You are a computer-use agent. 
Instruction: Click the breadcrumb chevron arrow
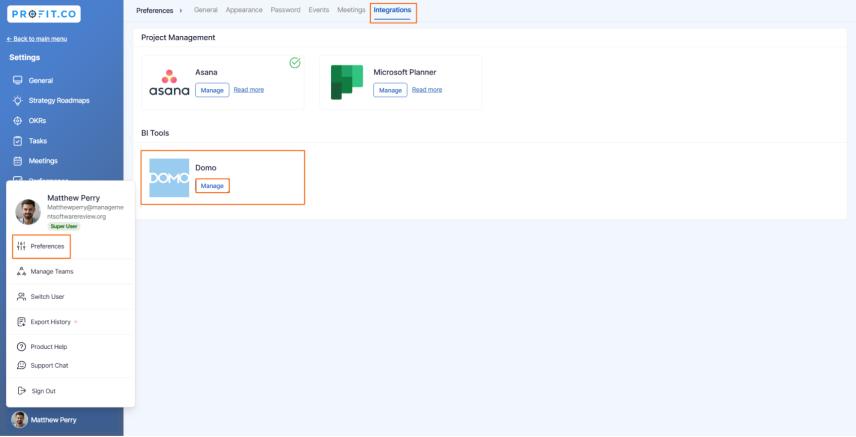[181, 10]
